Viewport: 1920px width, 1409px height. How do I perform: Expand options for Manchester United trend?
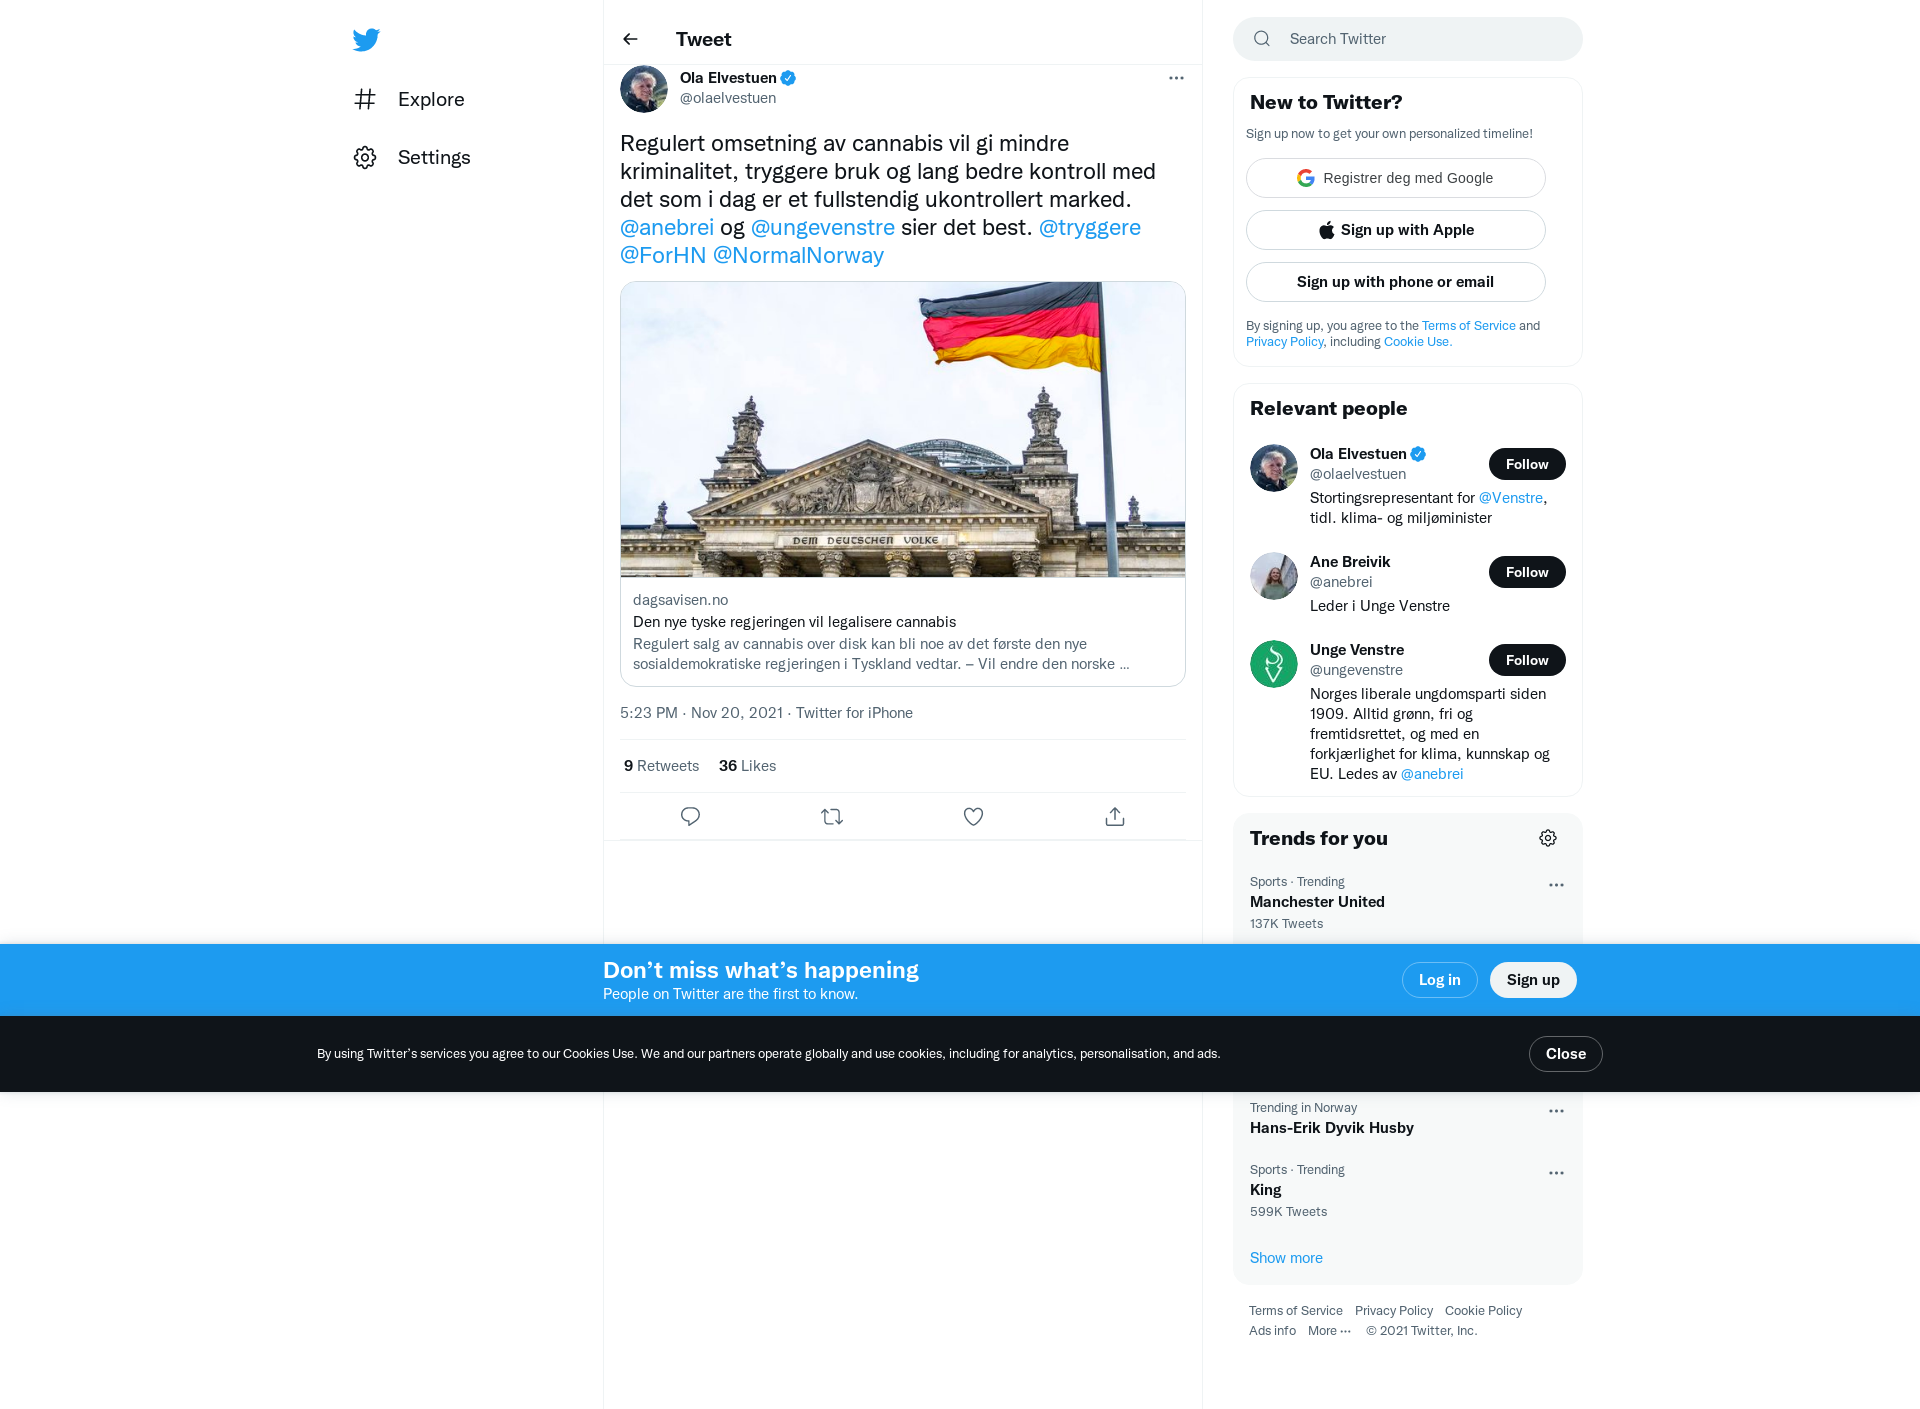pos(1556,885)
